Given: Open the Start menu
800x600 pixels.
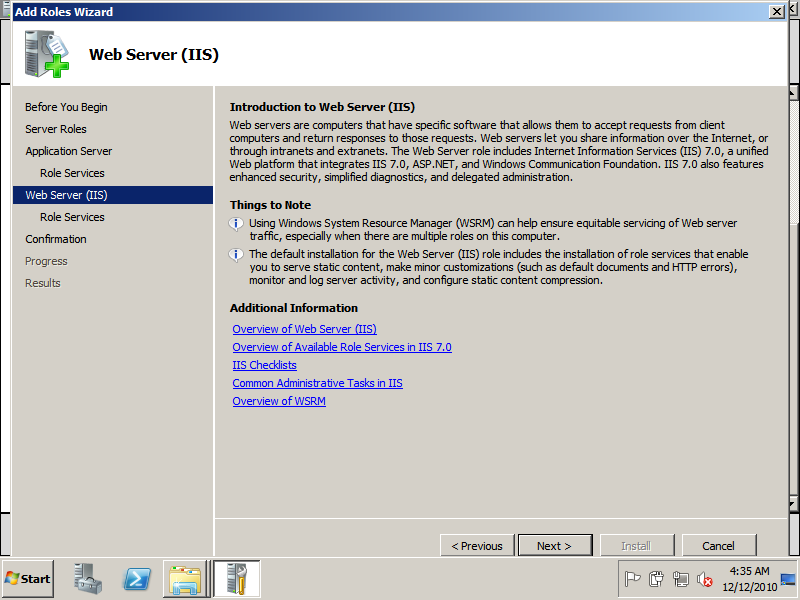Looking at the screenshot, I should click(x=28, y=579).
